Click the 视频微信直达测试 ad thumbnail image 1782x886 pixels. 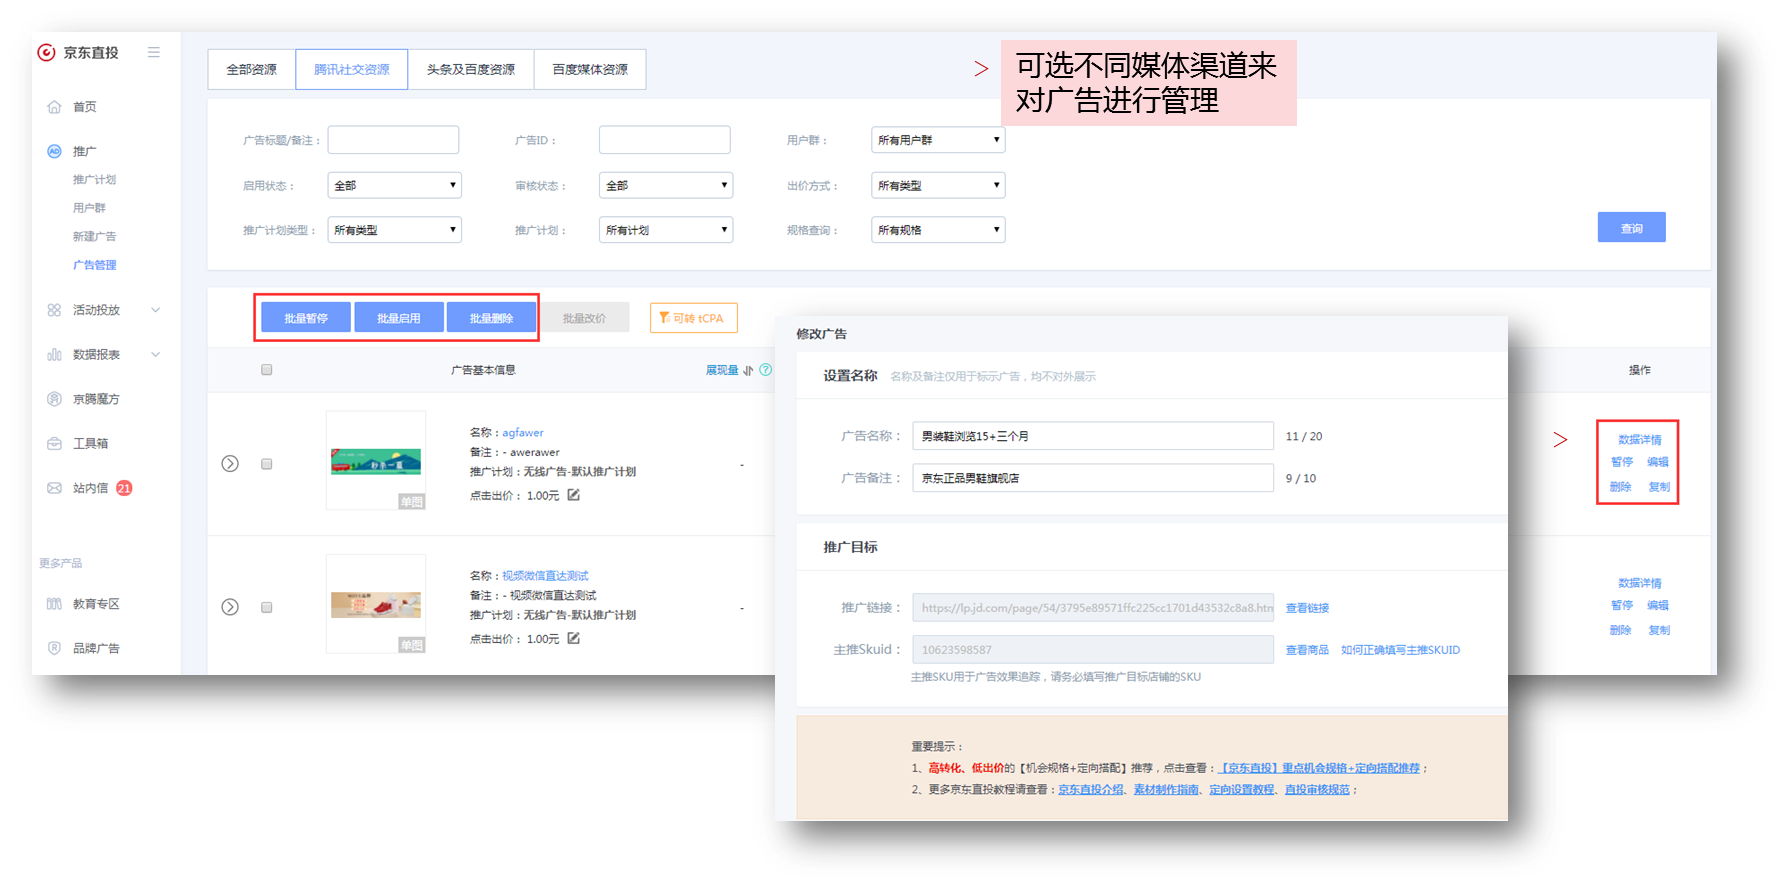[376, 604]
